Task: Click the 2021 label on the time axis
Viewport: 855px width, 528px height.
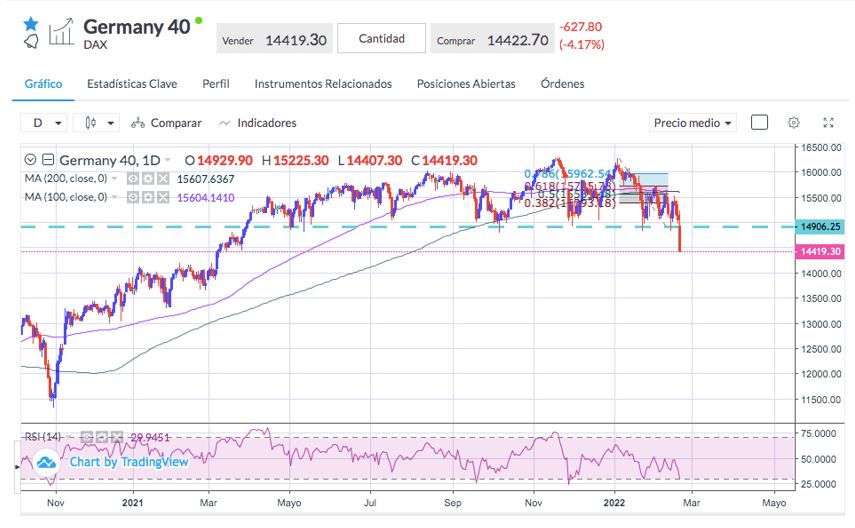Action: [x=133, y=502]
